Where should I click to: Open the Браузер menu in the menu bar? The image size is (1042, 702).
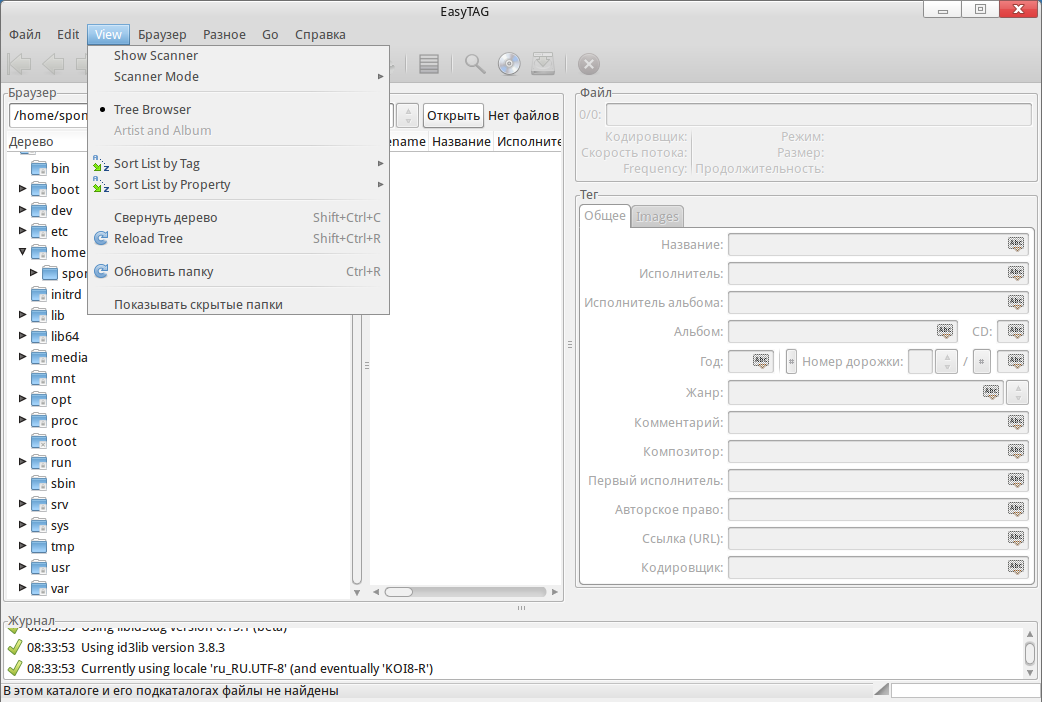[x=162, y=34]
